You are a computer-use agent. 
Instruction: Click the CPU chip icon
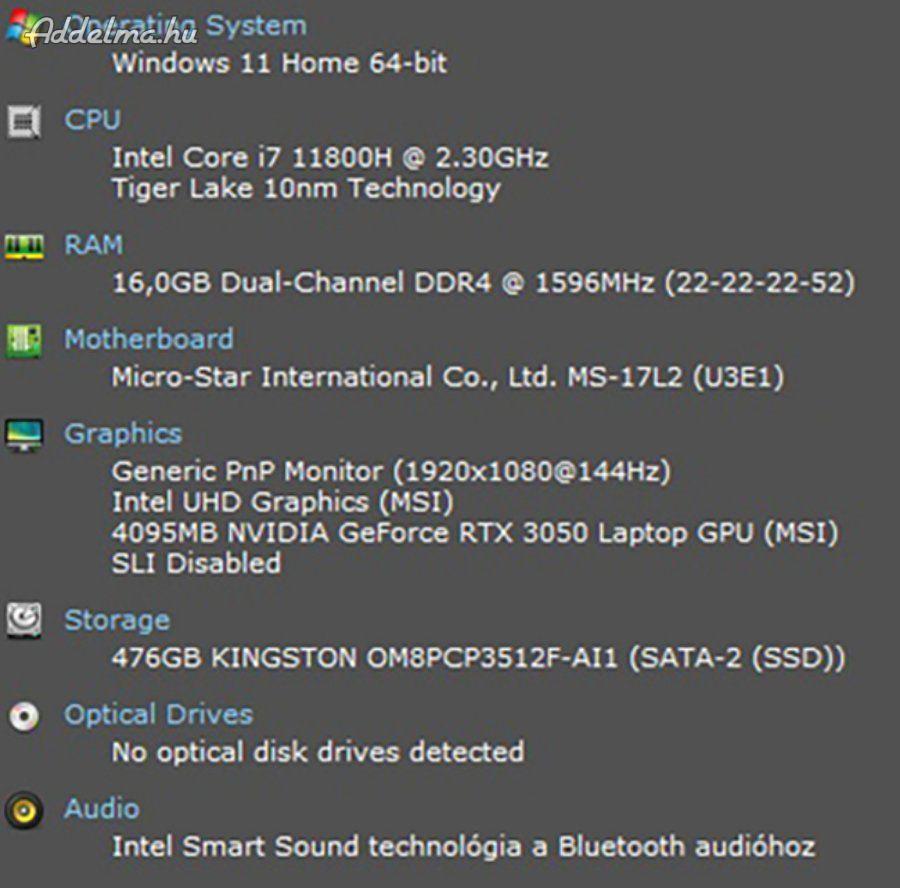point(24,121)
